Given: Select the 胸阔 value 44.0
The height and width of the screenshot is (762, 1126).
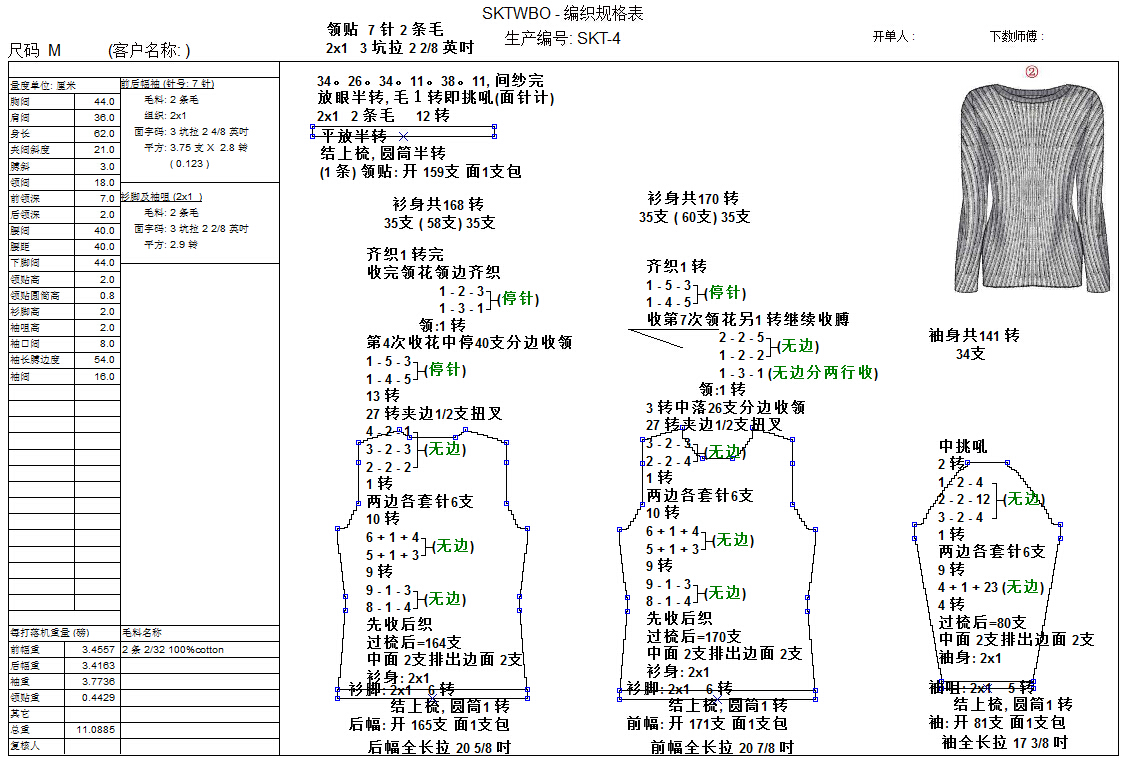Looking at the screenshot, I should pos(104,102).
